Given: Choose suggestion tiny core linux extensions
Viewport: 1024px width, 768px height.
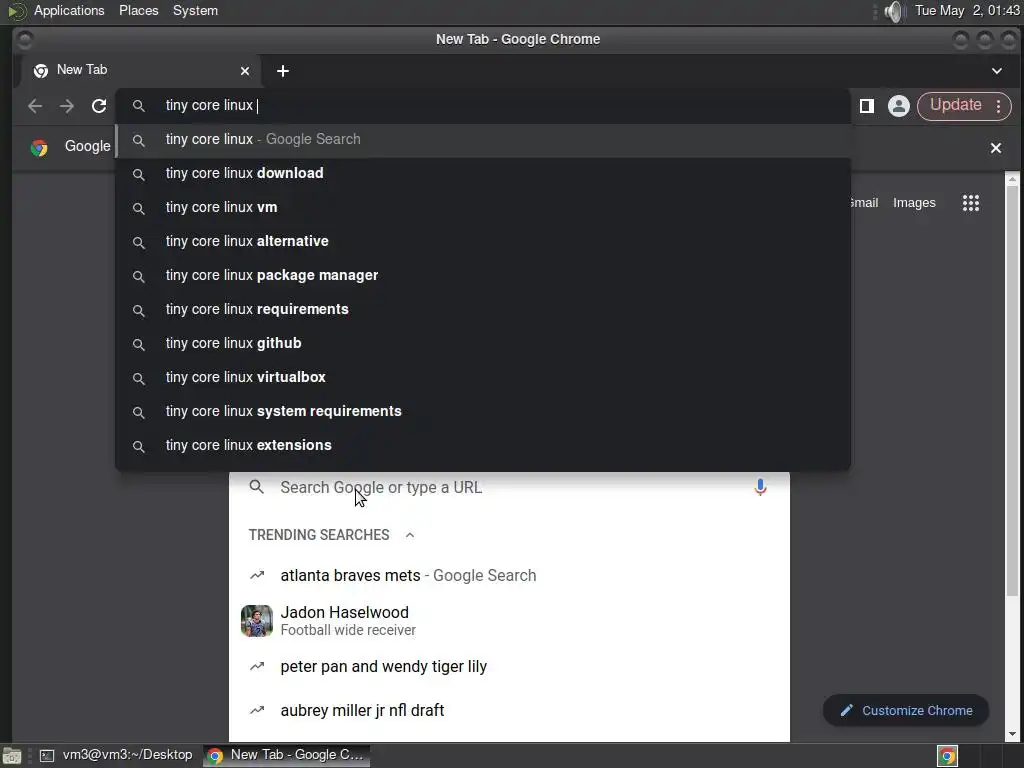Looking at the screenshot, I should click(483, 445).
